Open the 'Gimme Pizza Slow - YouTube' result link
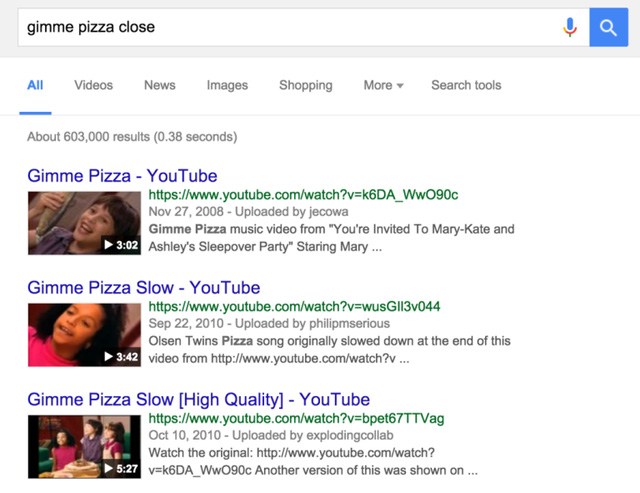This screenshot has height=493, width=640. (x=144, y=288)
